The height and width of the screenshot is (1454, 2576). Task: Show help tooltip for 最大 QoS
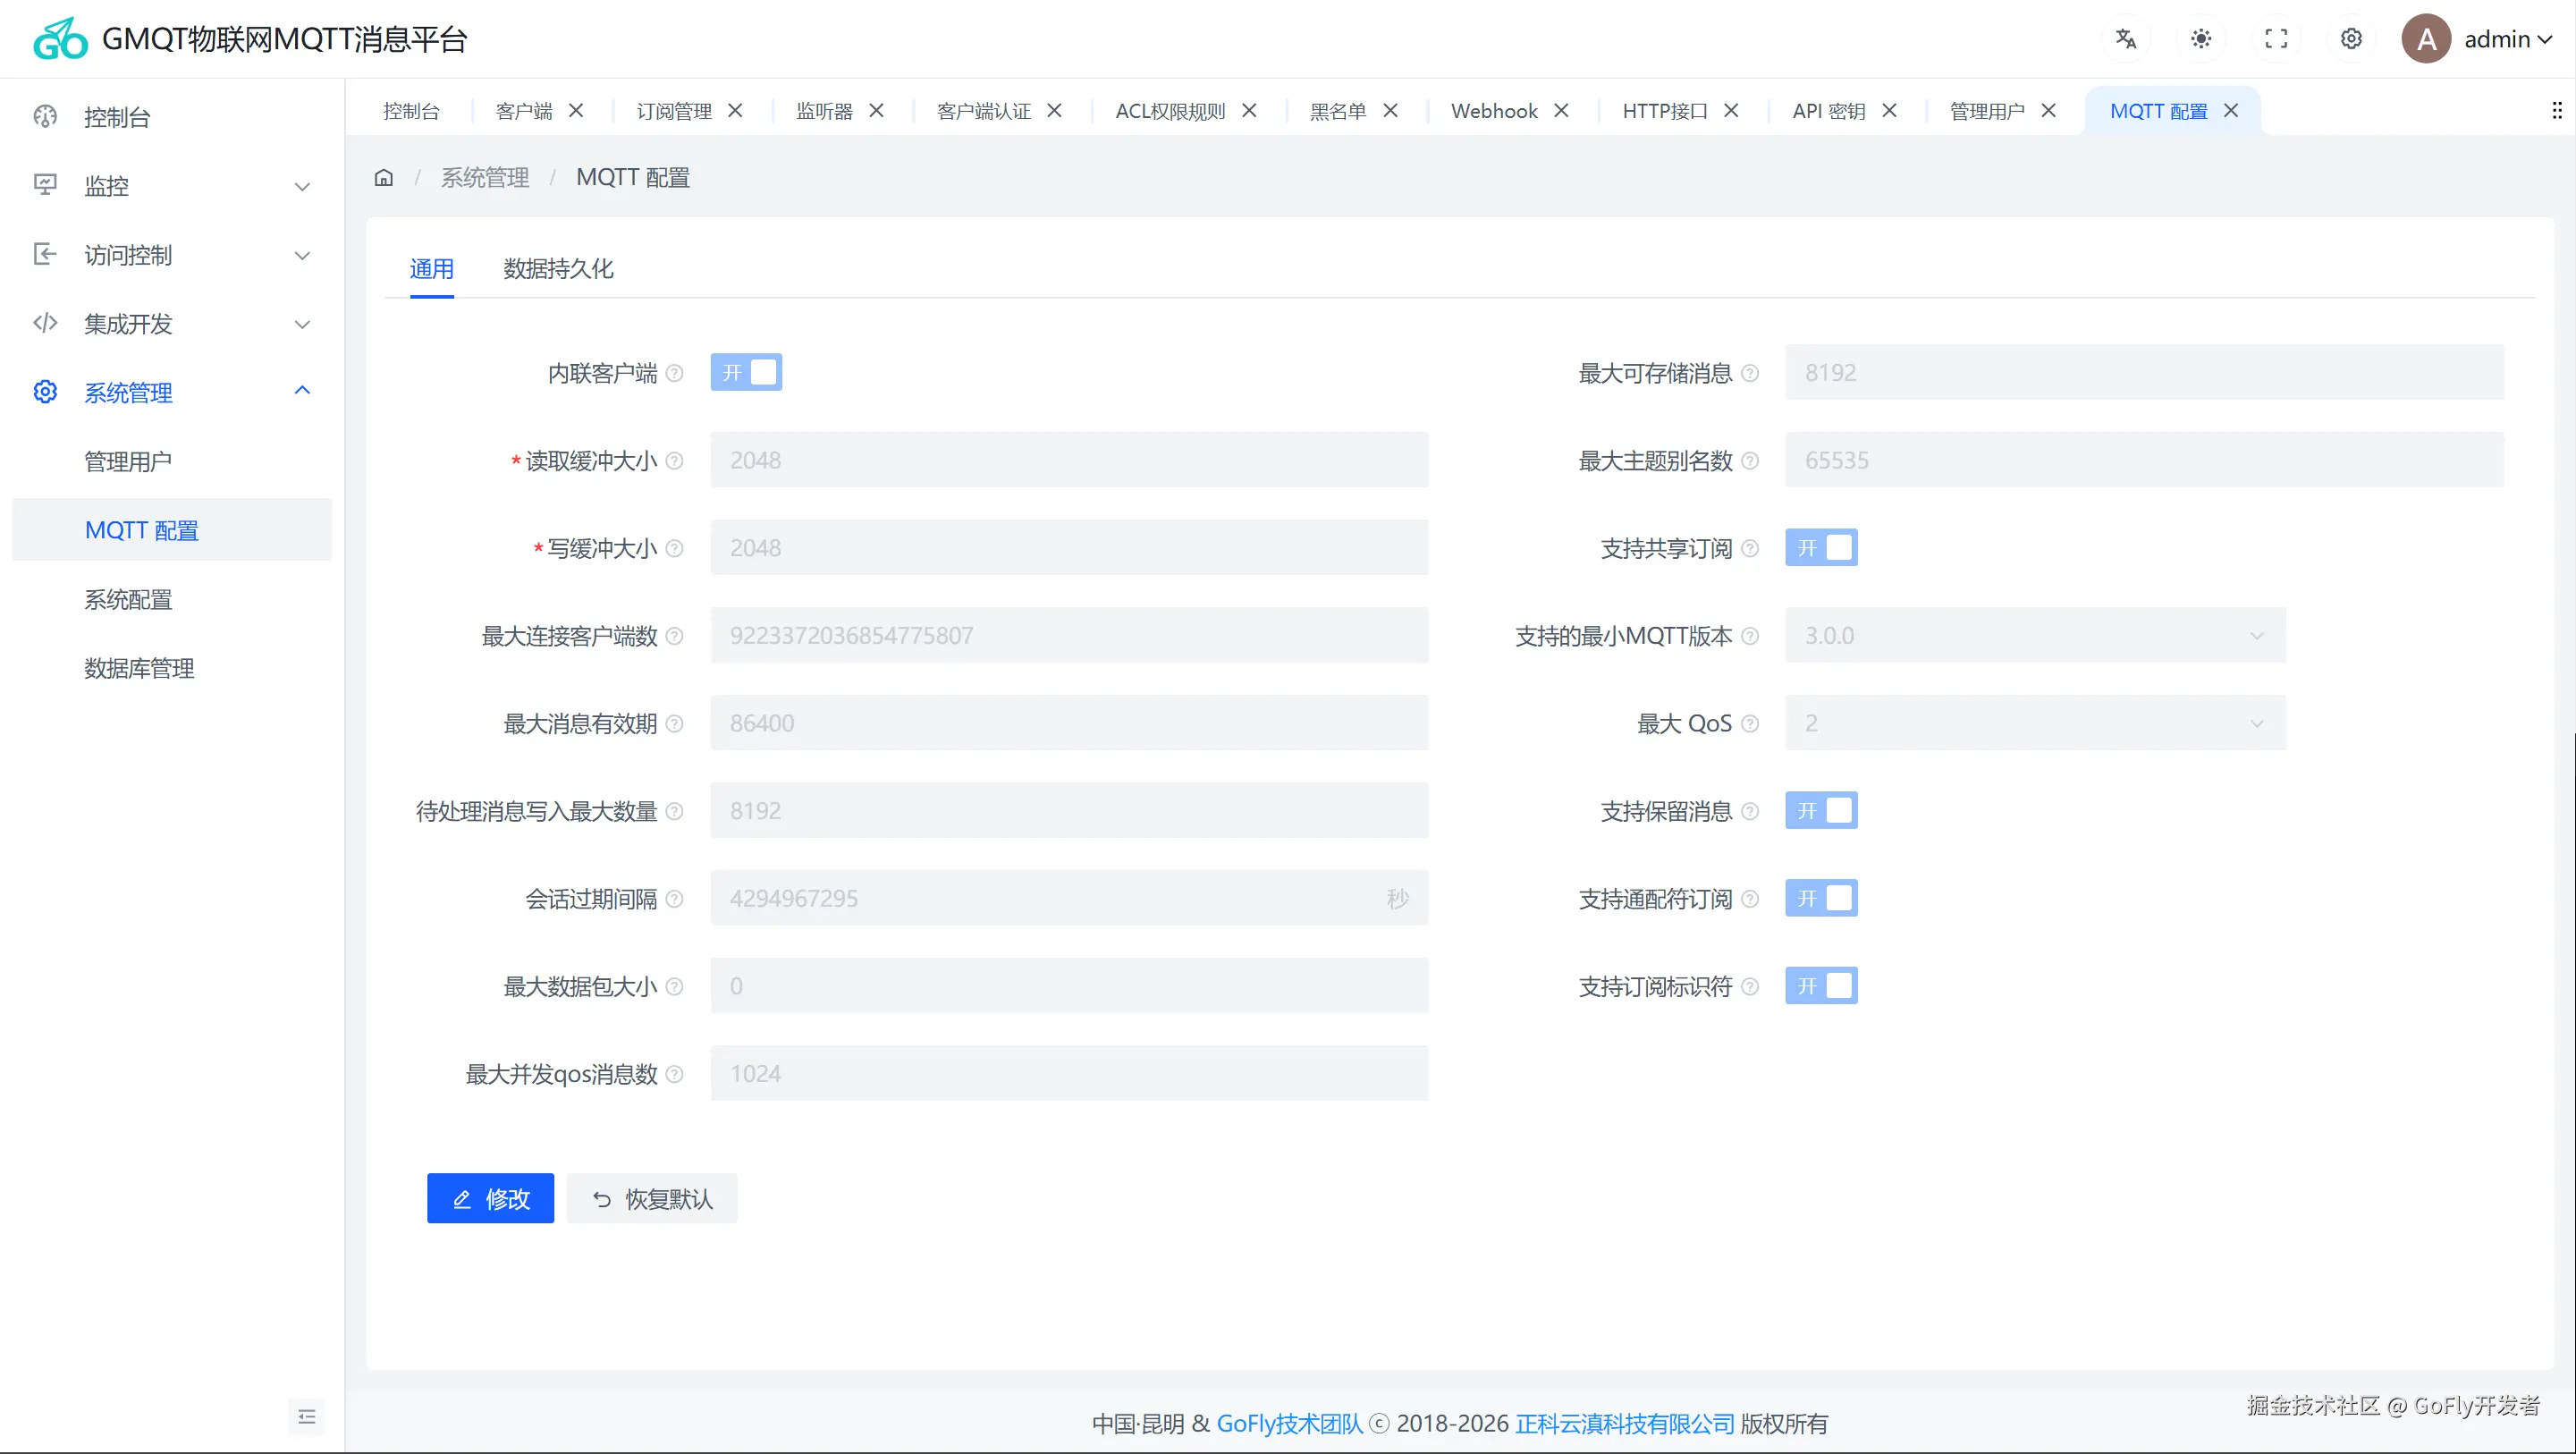(x=1750, y=724)
